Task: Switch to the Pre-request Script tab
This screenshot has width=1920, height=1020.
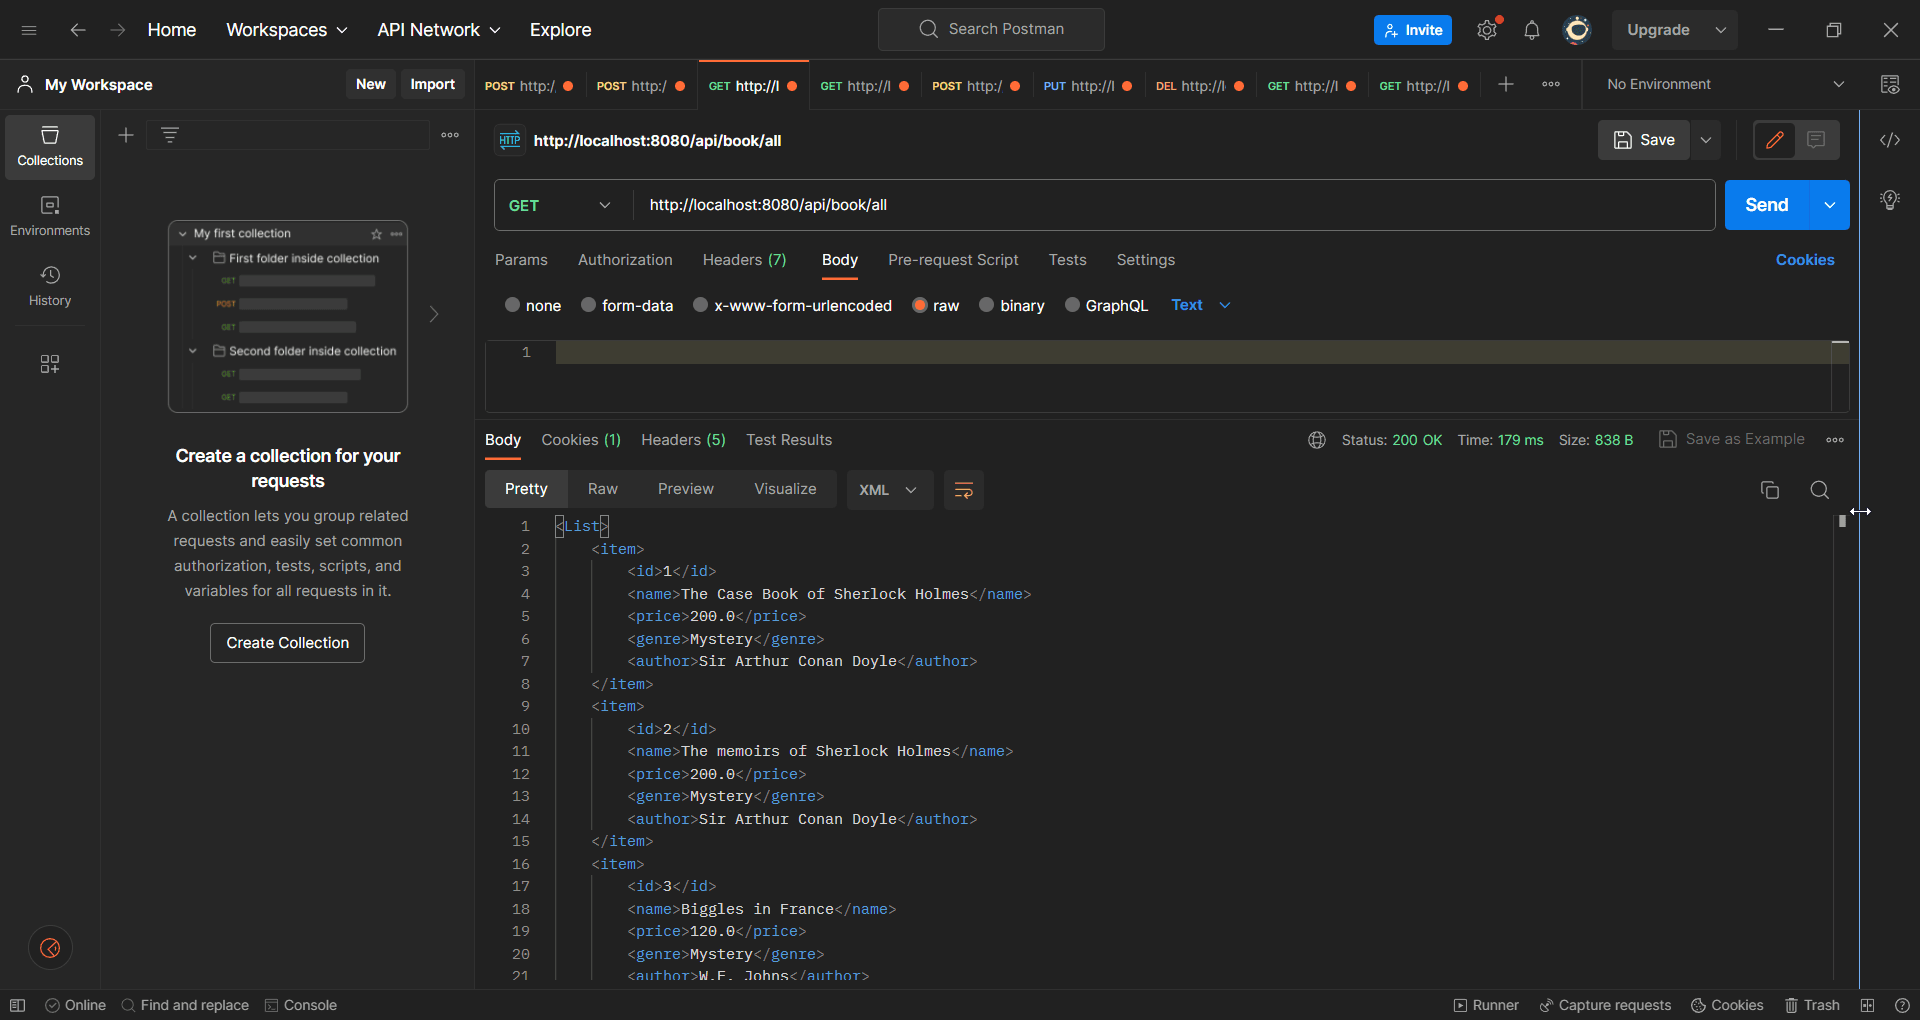Action: (x=952, y=260)
